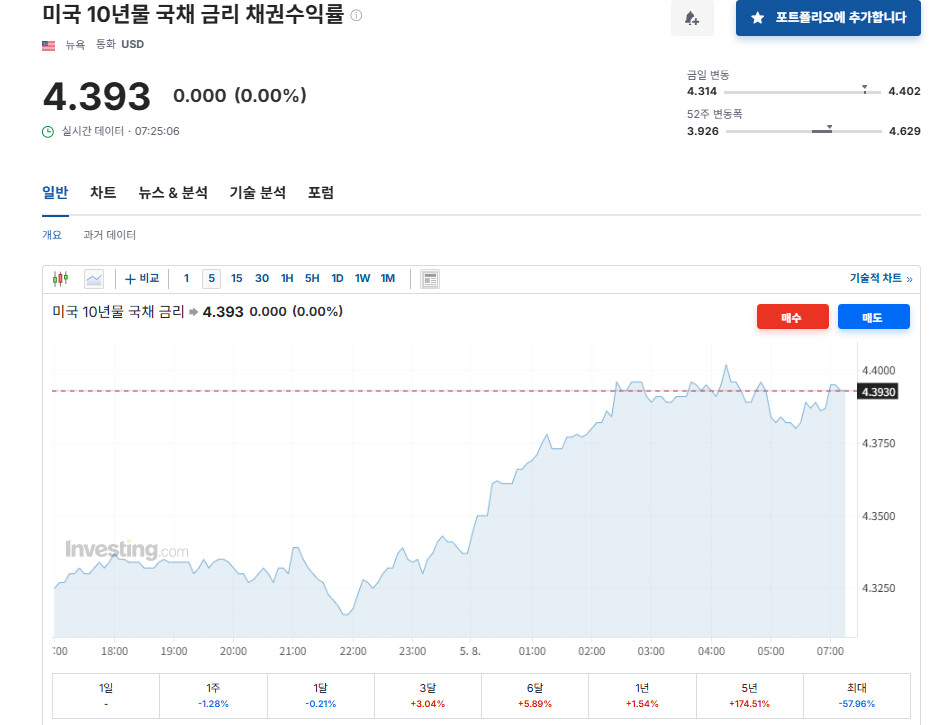Viewport: 937px width, 725px height.
Task: Switch to area chart icon
Action: tap(94, 279)
